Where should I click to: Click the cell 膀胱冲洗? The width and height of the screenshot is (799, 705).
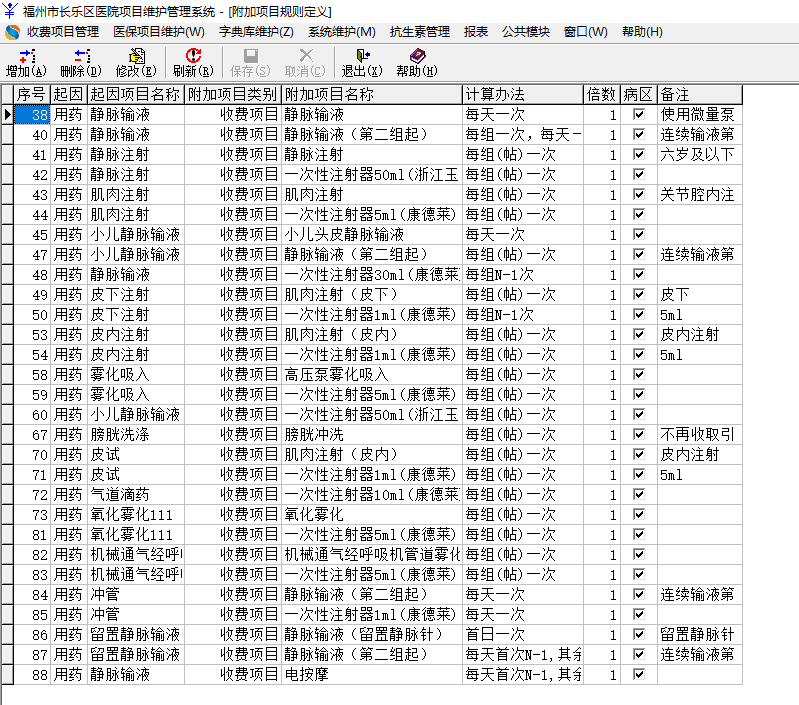tap(371, 434)
